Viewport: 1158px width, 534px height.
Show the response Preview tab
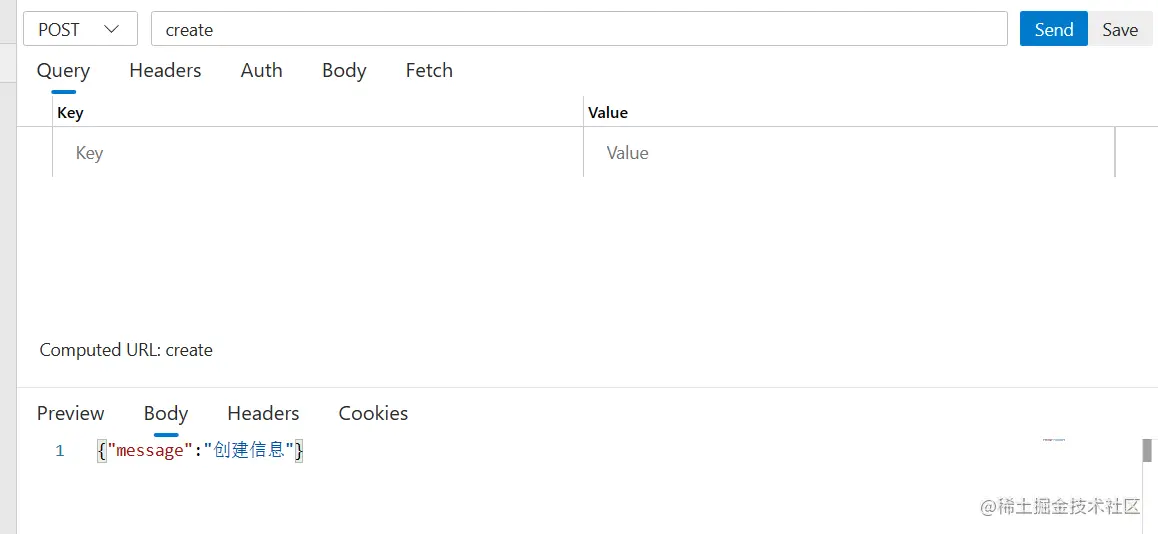pyautogui.click(x=70, y=414)
